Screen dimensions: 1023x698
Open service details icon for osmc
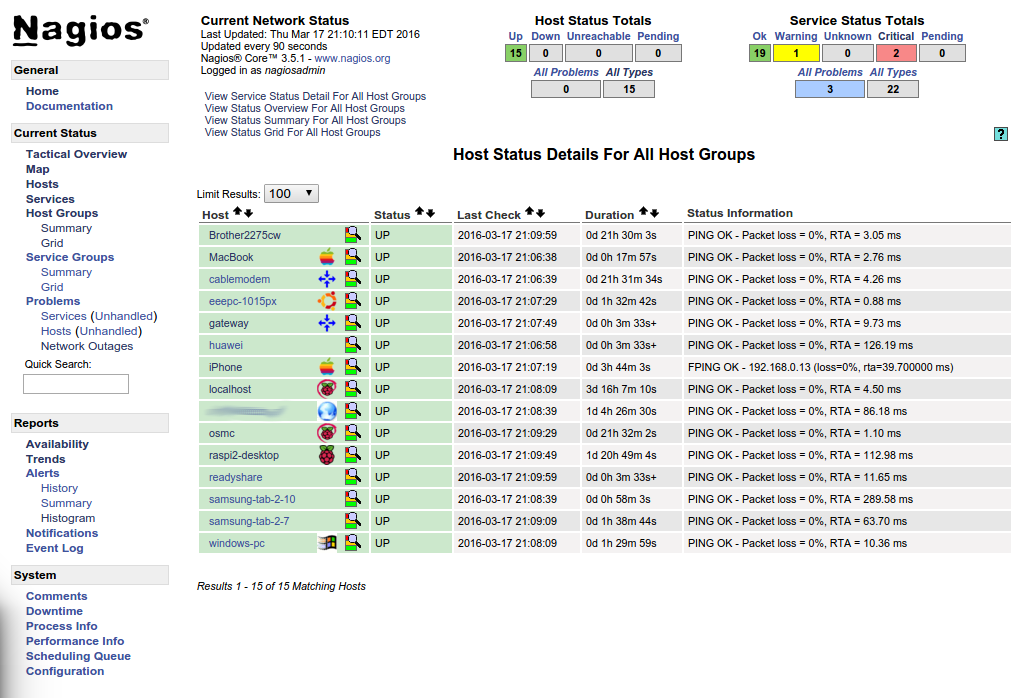(x=352, y=432)
